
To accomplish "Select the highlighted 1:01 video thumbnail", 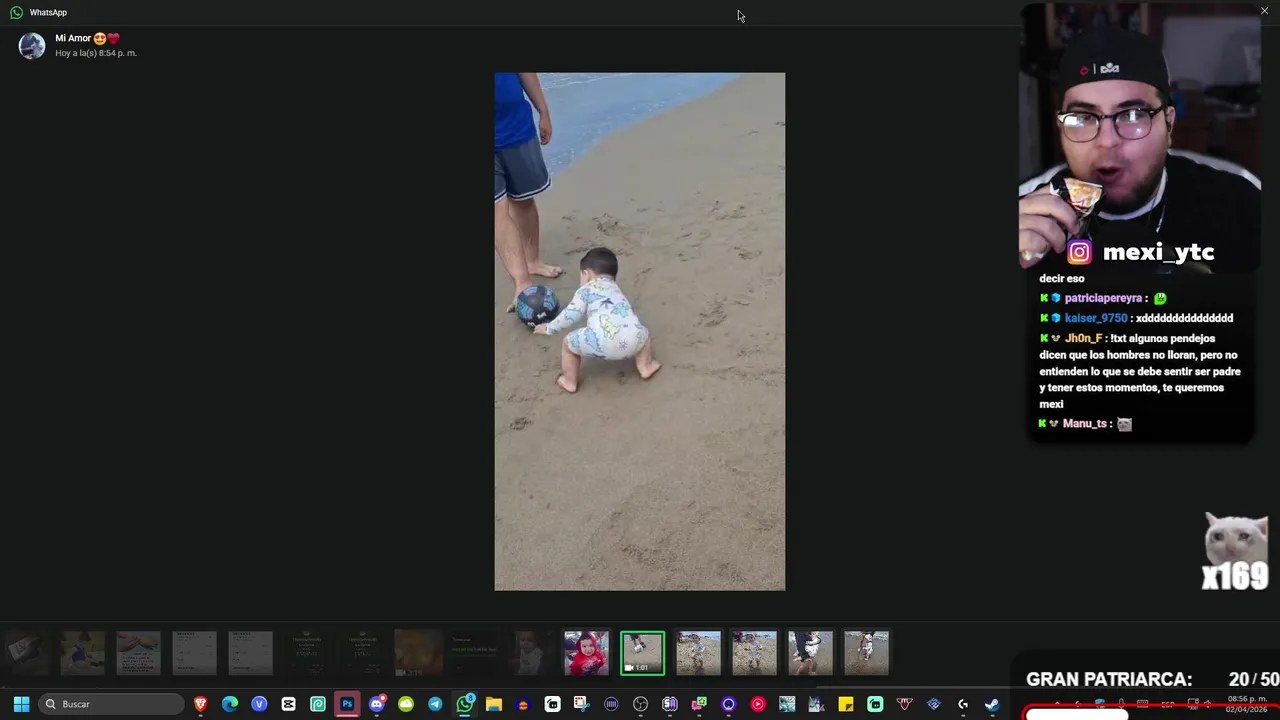I will click(642, 653).
